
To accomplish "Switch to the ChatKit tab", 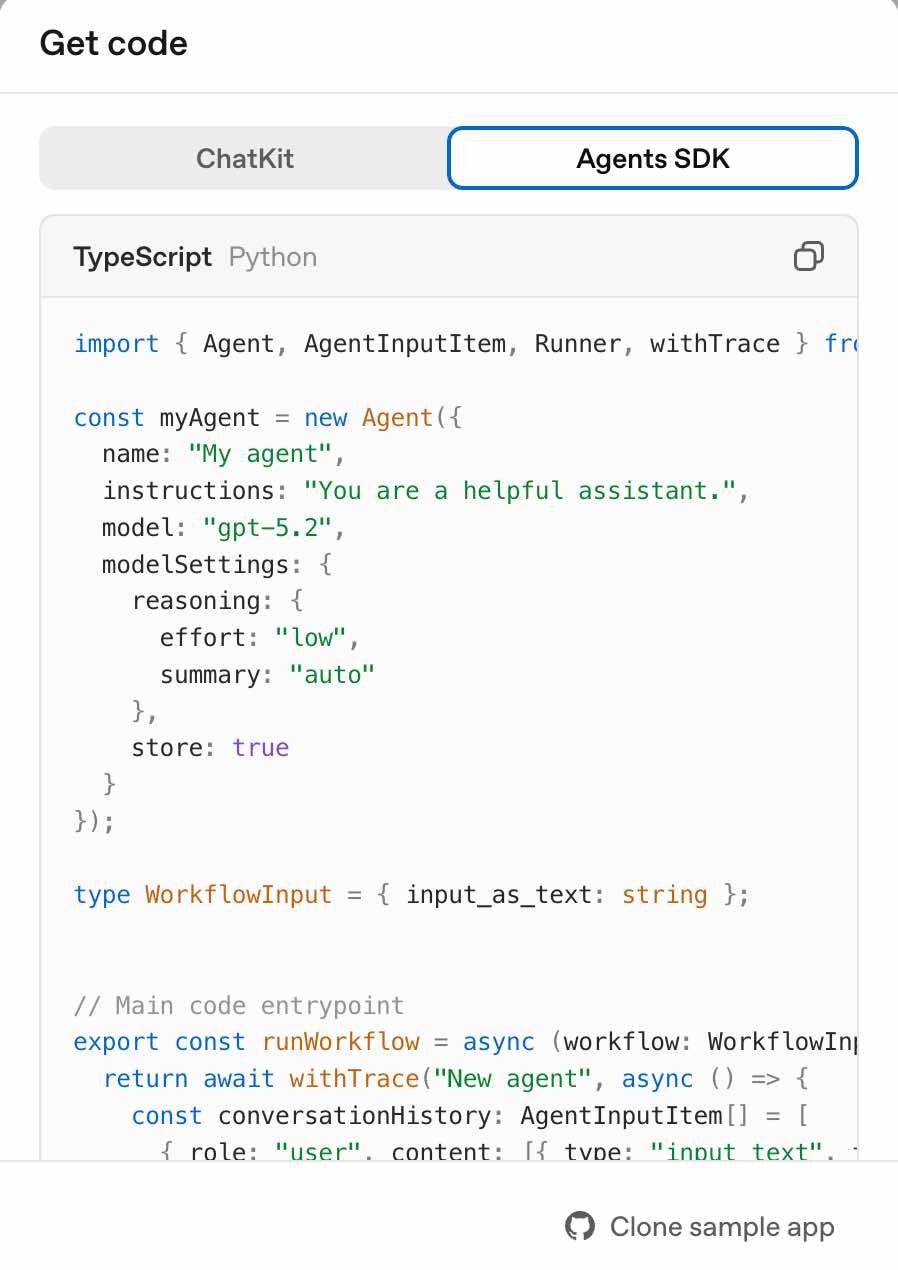I will coord(245,158).
